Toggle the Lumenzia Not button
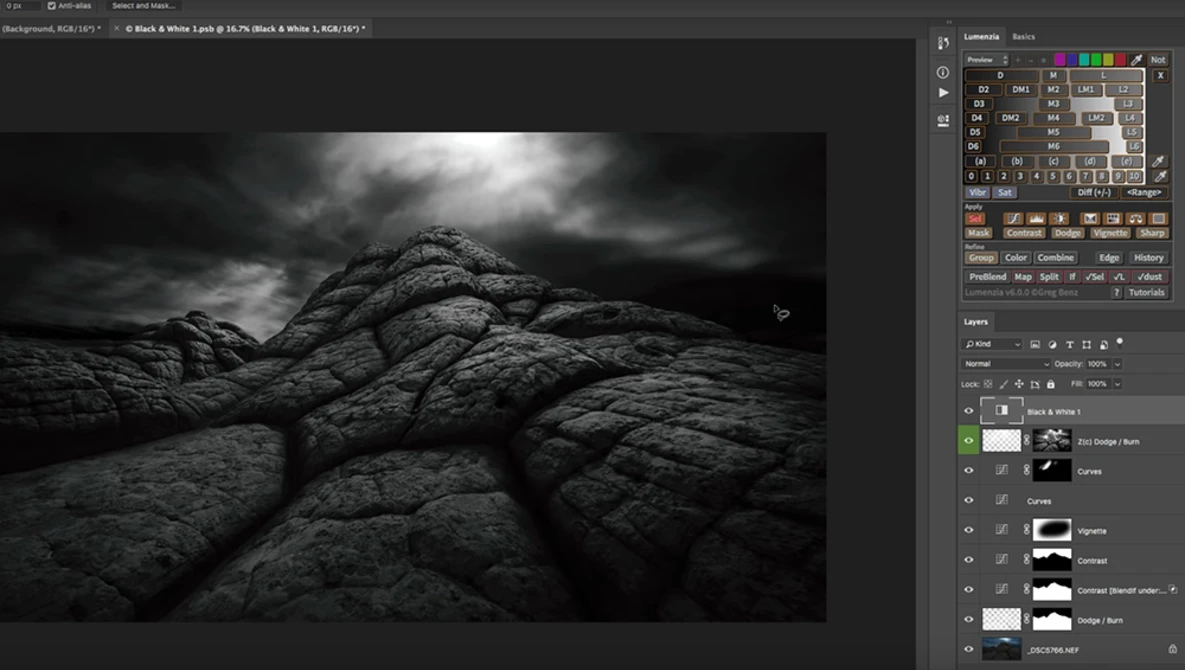Screen dimensions: 1185x670 click(1158, 60)
